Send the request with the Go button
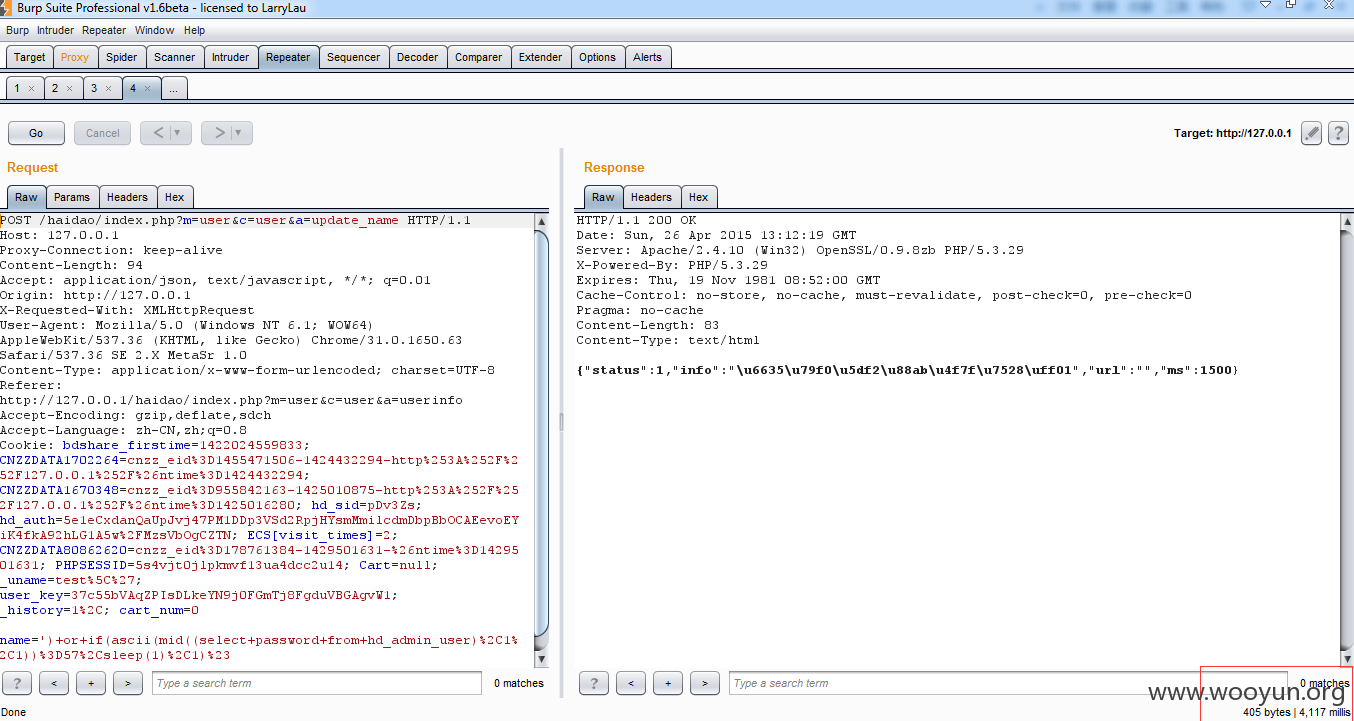The height and width of the screenshot is (721, 1354). pyautogui.click(x=36, y=133)
